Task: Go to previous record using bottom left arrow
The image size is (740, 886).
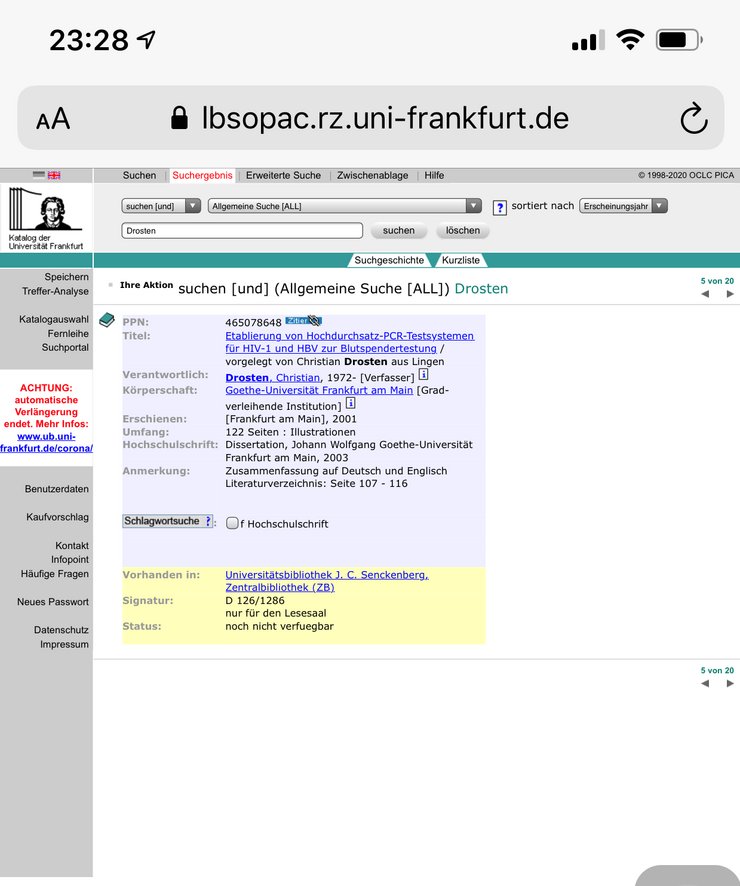Action: 705,683
